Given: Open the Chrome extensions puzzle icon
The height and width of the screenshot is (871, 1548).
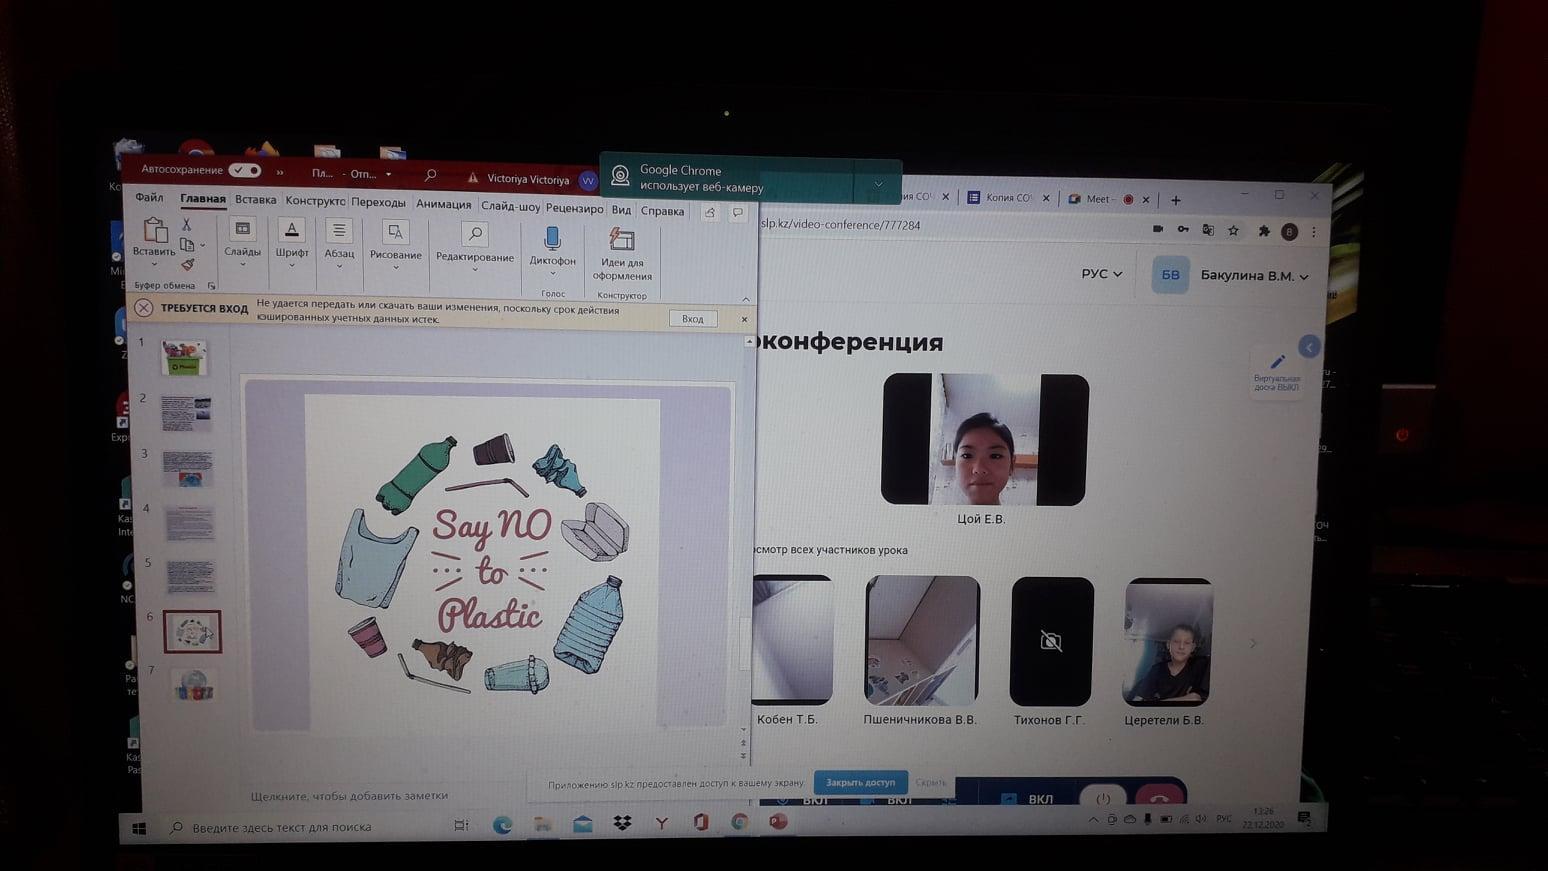Looking at the screenshot, I should pyautogui.click(x=1264, y=231).
